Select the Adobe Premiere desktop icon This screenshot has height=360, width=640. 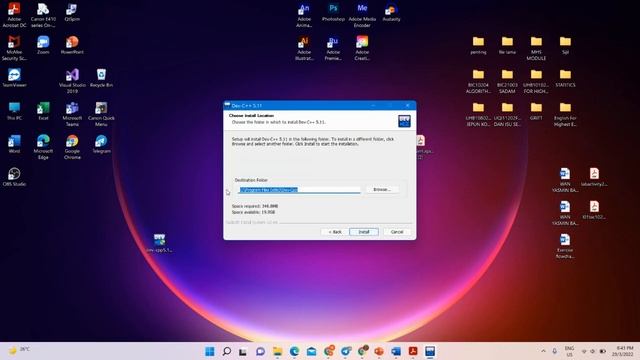point(333,48)
